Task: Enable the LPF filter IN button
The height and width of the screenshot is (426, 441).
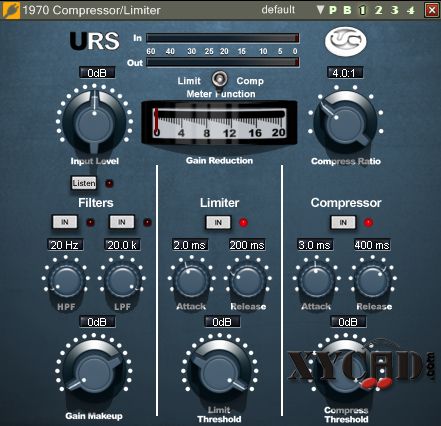Action: tap(122, 222)
